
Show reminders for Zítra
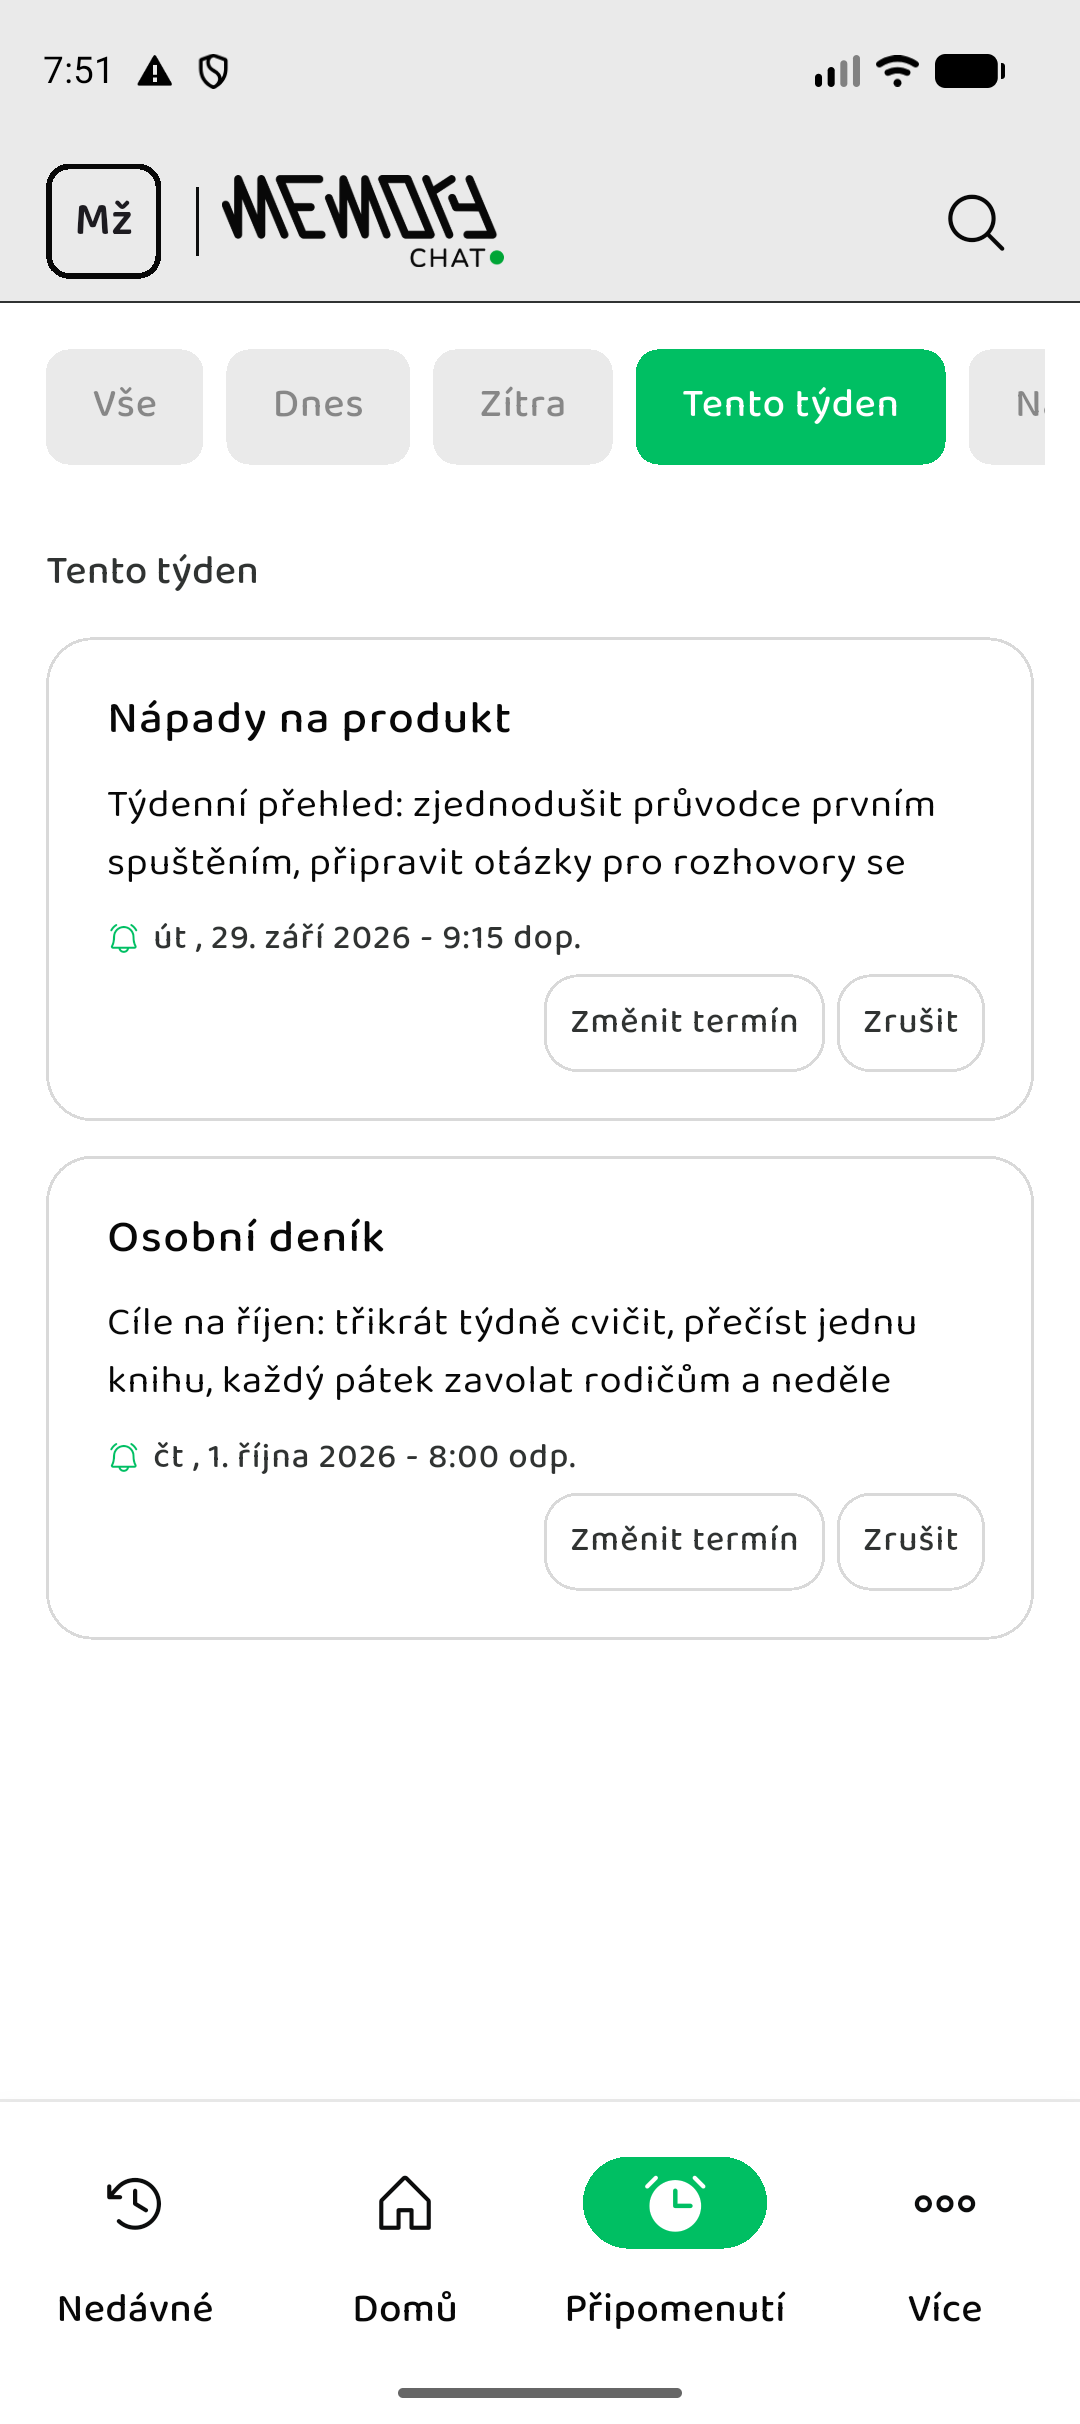click(x=523, y=406)
